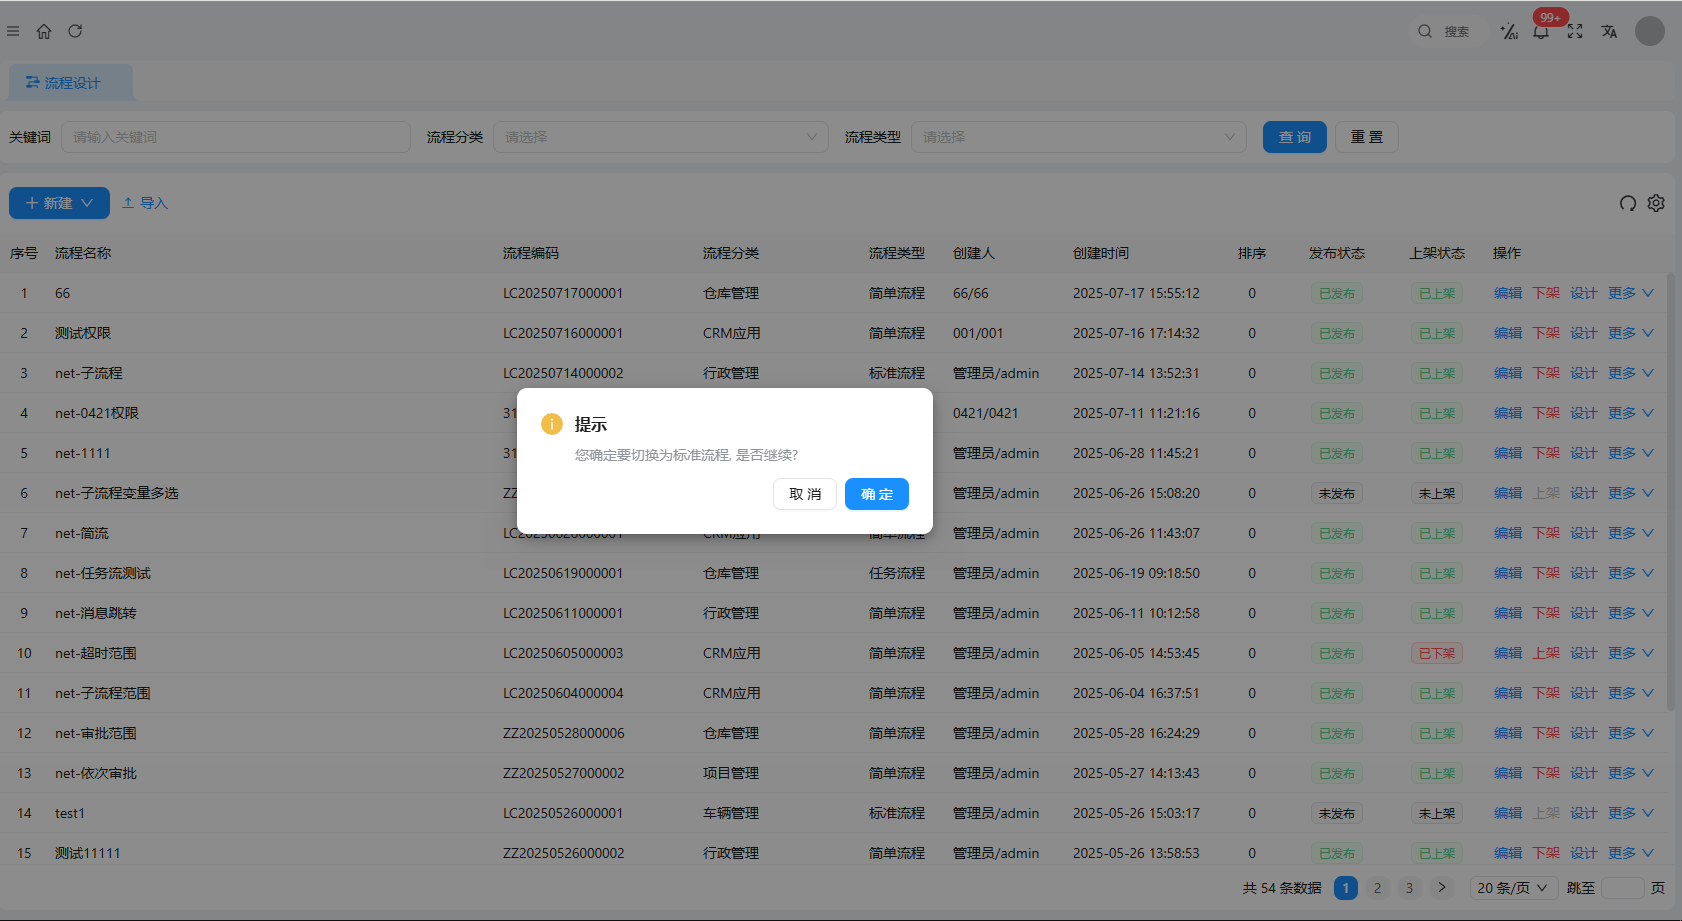Click the user avatar
This screenshot has height=921, width=1682.
pos(1649,31)
